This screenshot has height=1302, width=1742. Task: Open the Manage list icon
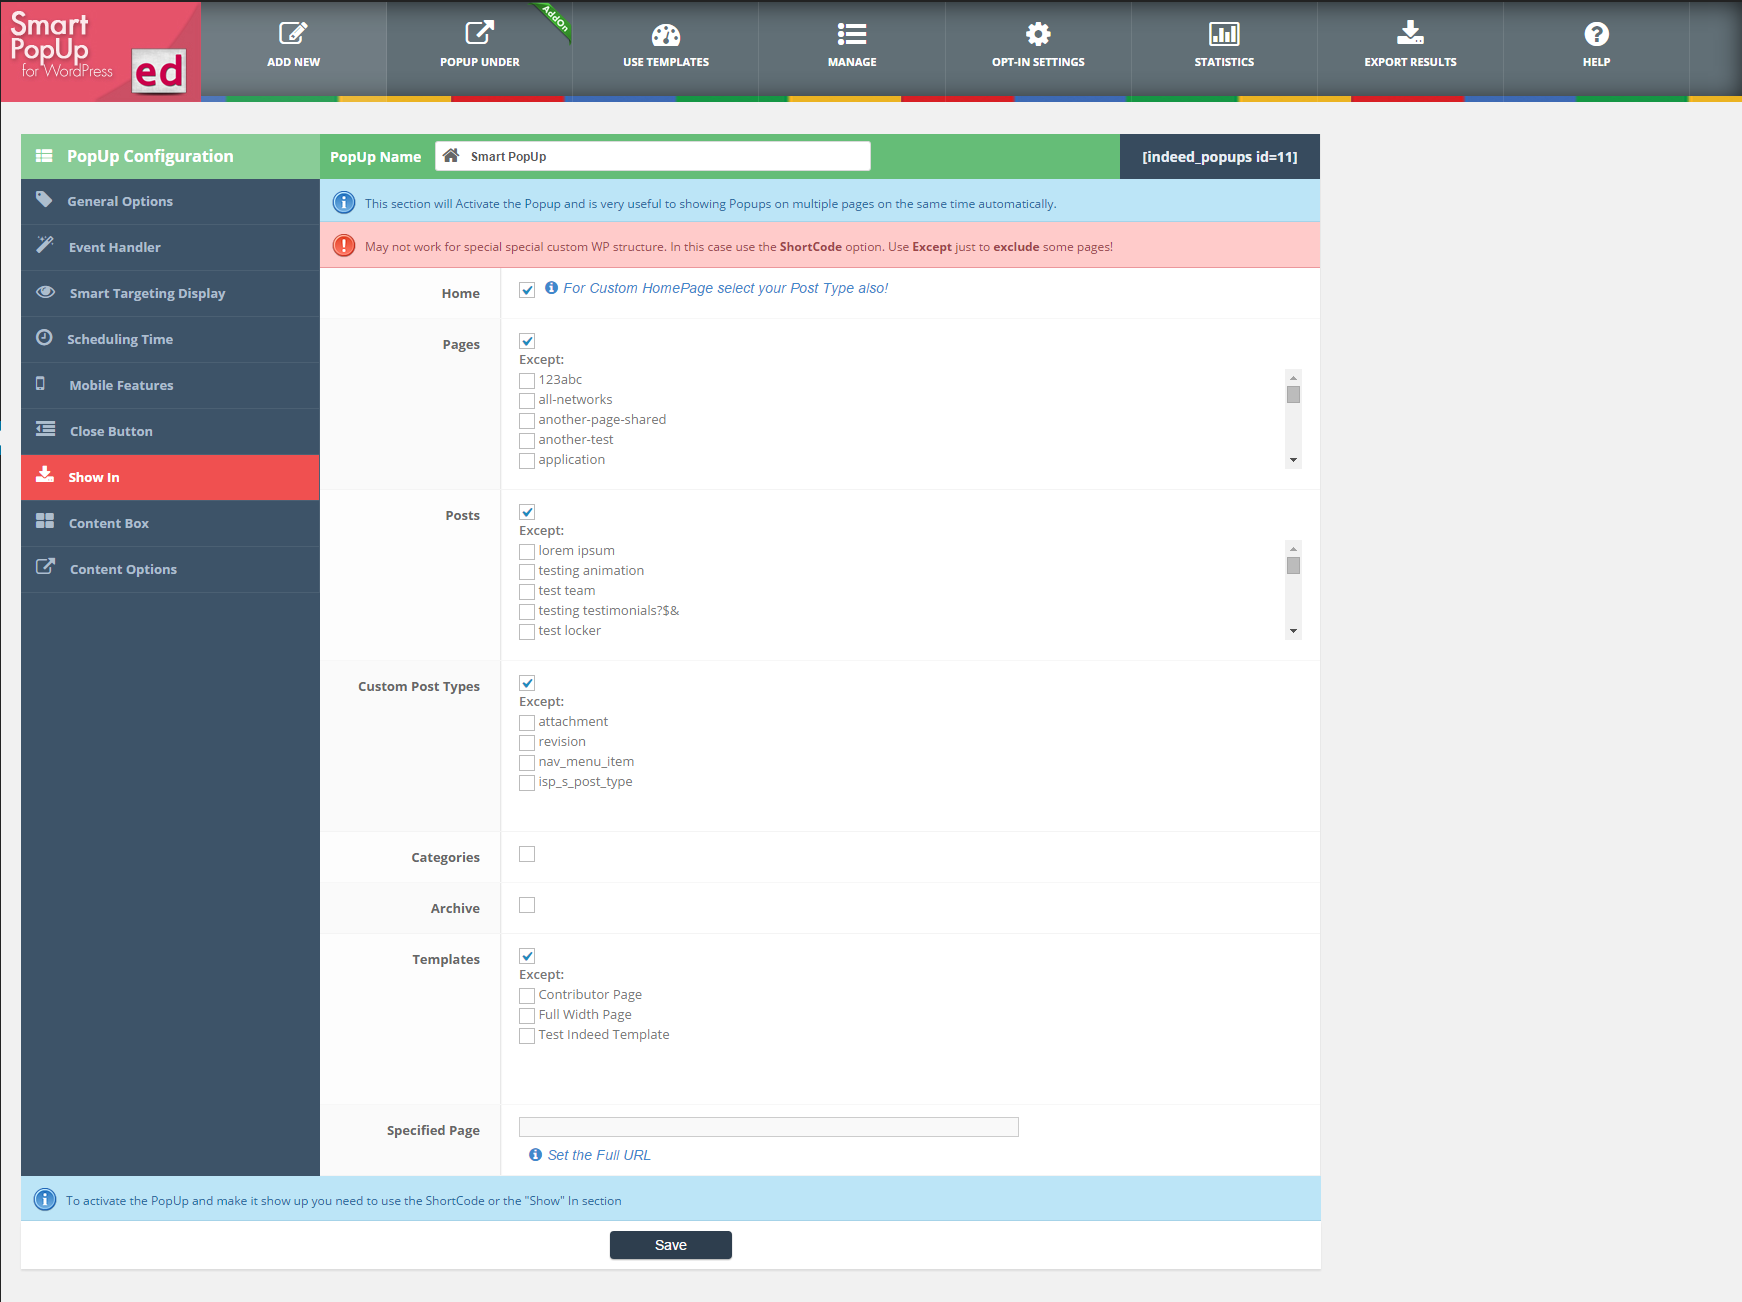[852, 34]
